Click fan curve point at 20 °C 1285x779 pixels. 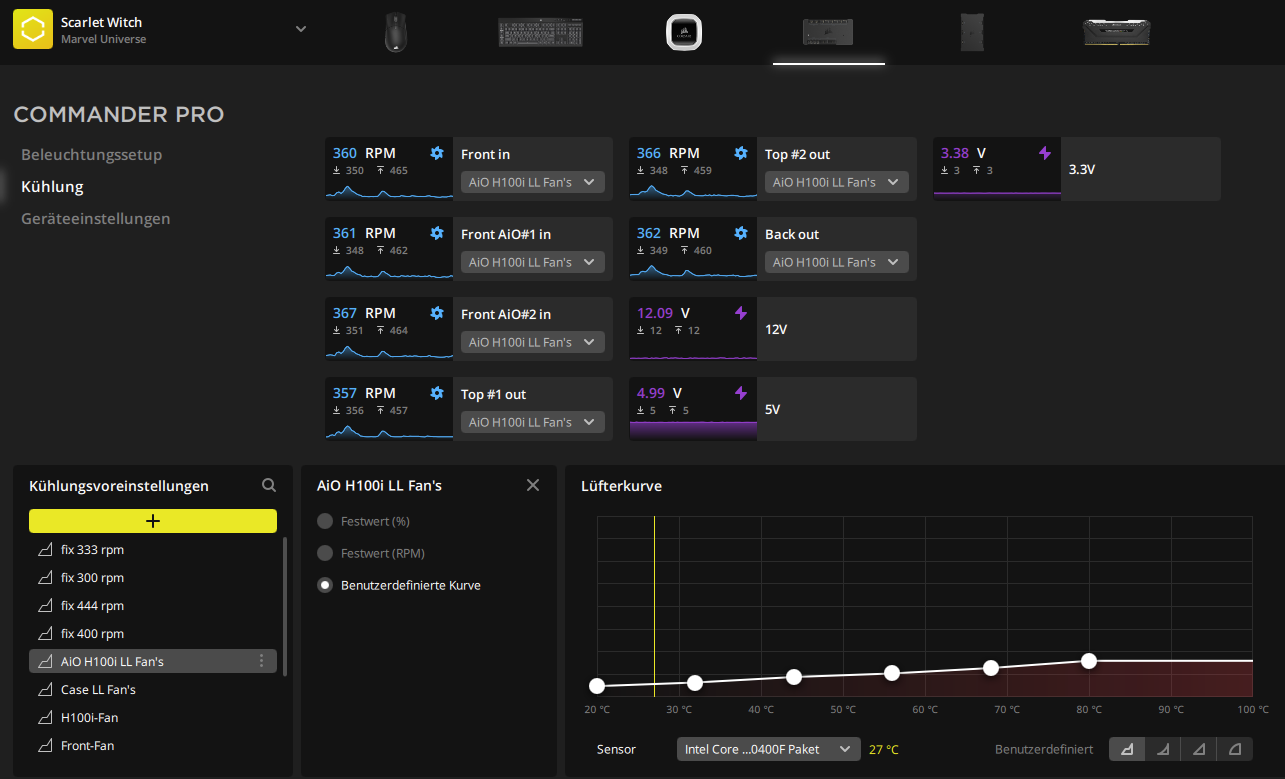click(597, 686)
